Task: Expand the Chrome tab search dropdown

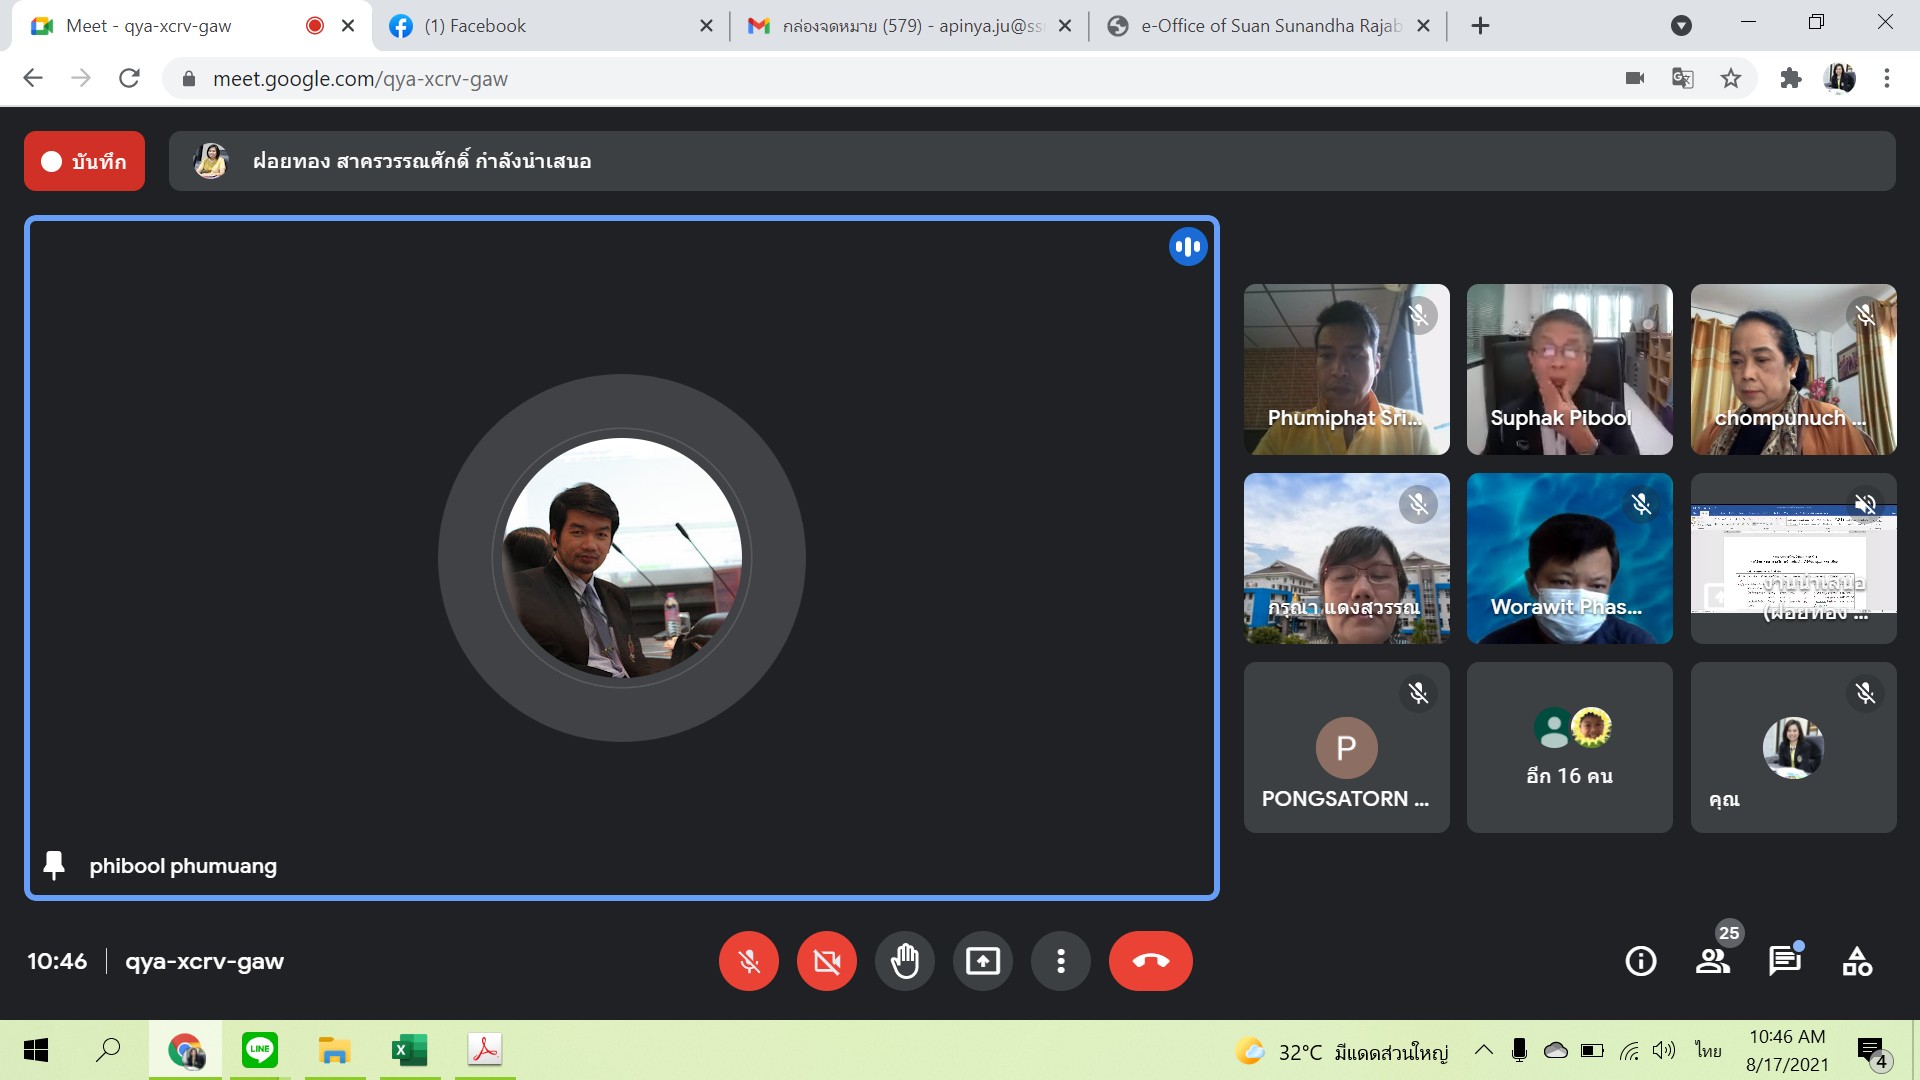Action: coord(1681,26)
